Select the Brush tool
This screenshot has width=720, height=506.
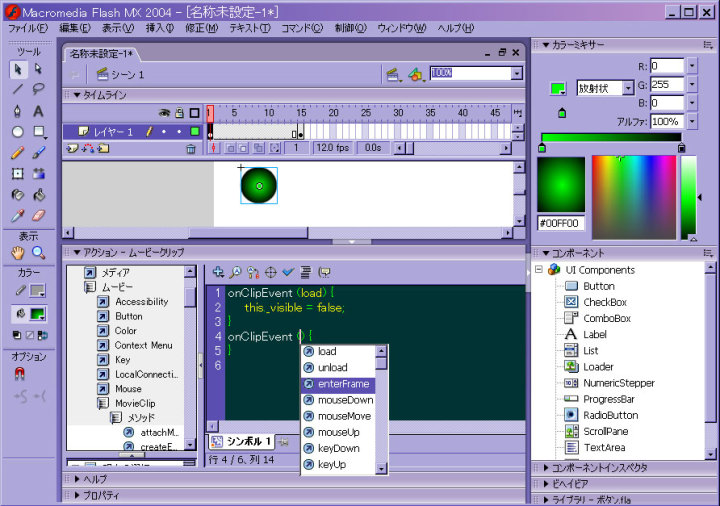(39, 152)
